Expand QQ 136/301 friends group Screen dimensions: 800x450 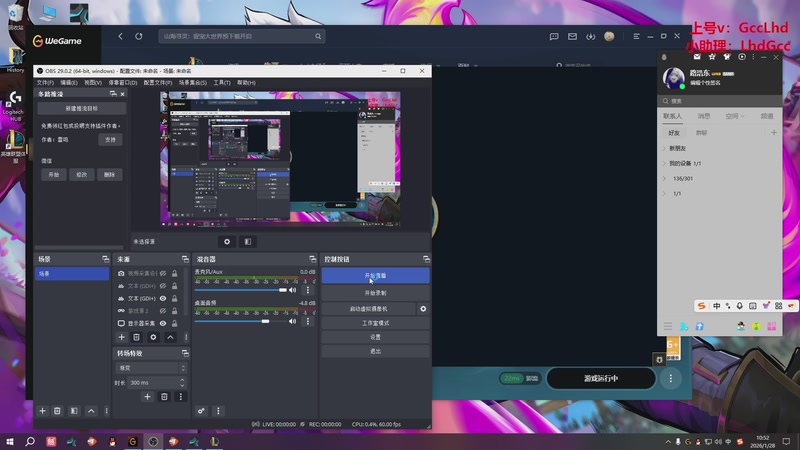[x=664, y=179]
